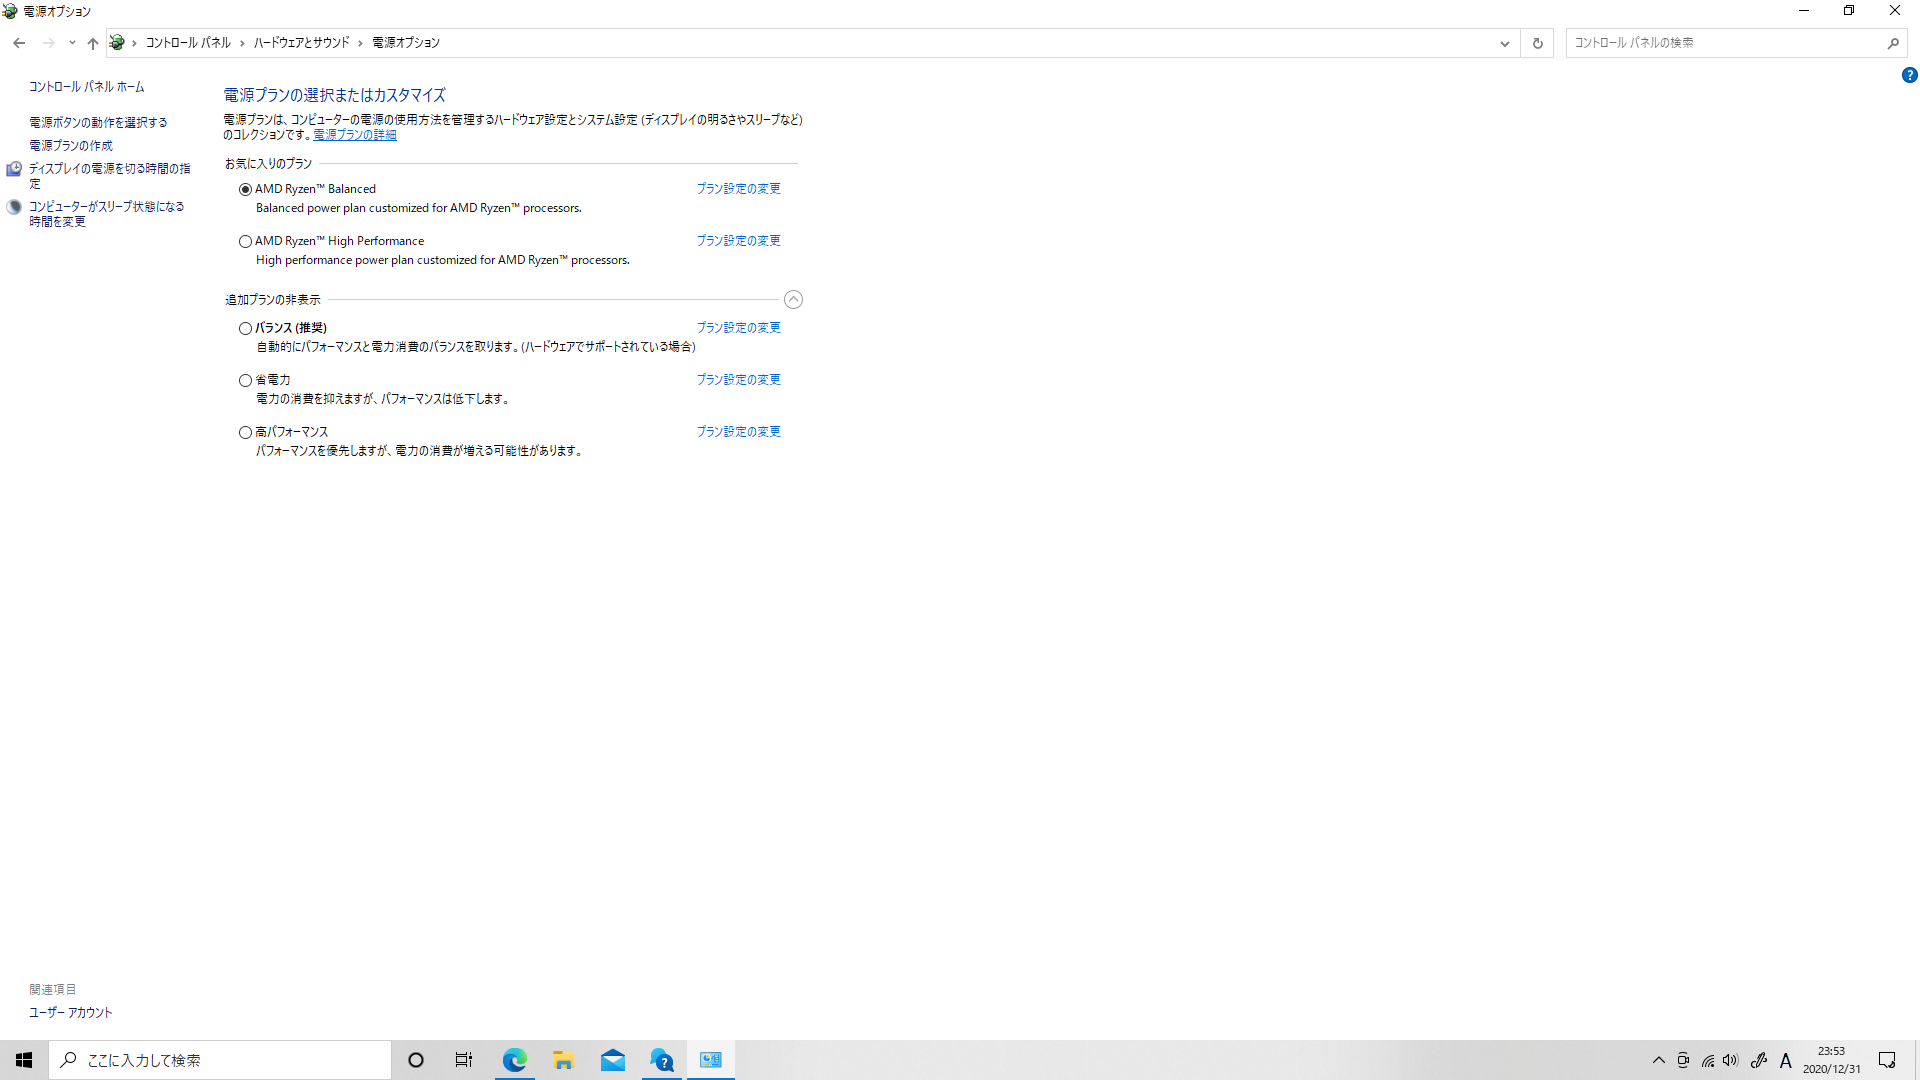Launch Microsoft Edge from taskbar
The width and height of the screenshot is (1920, 1080).
tap(514, 1060)
